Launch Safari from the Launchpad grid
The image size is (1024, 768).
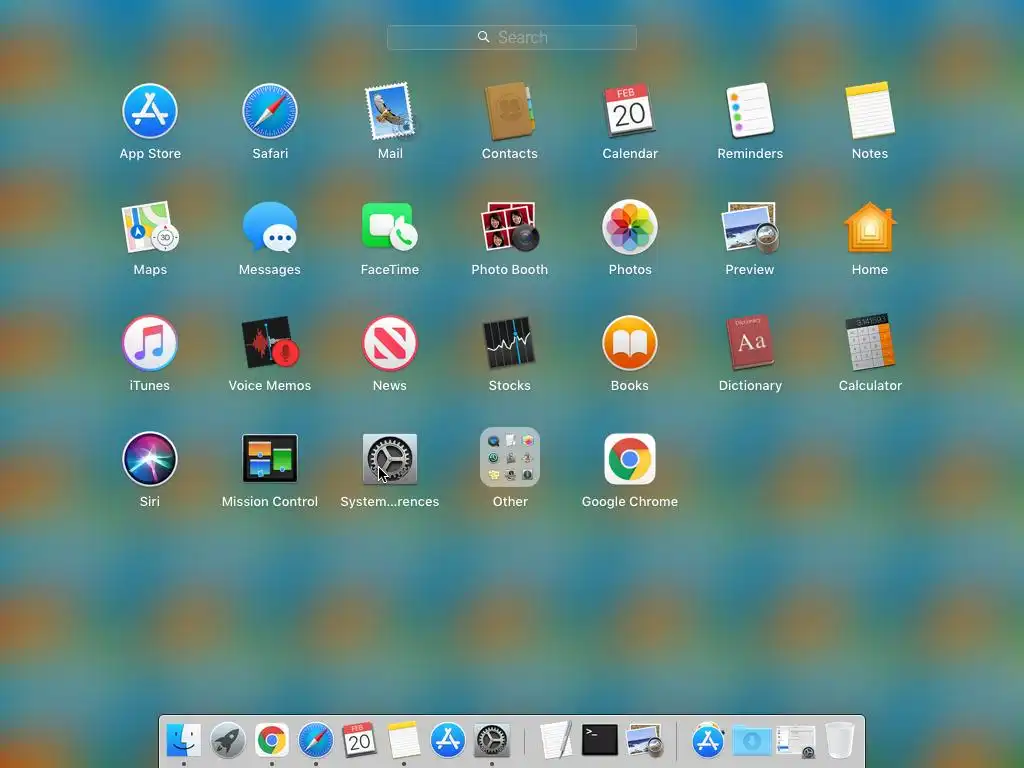pyautogui.click(x=270, y=111)
